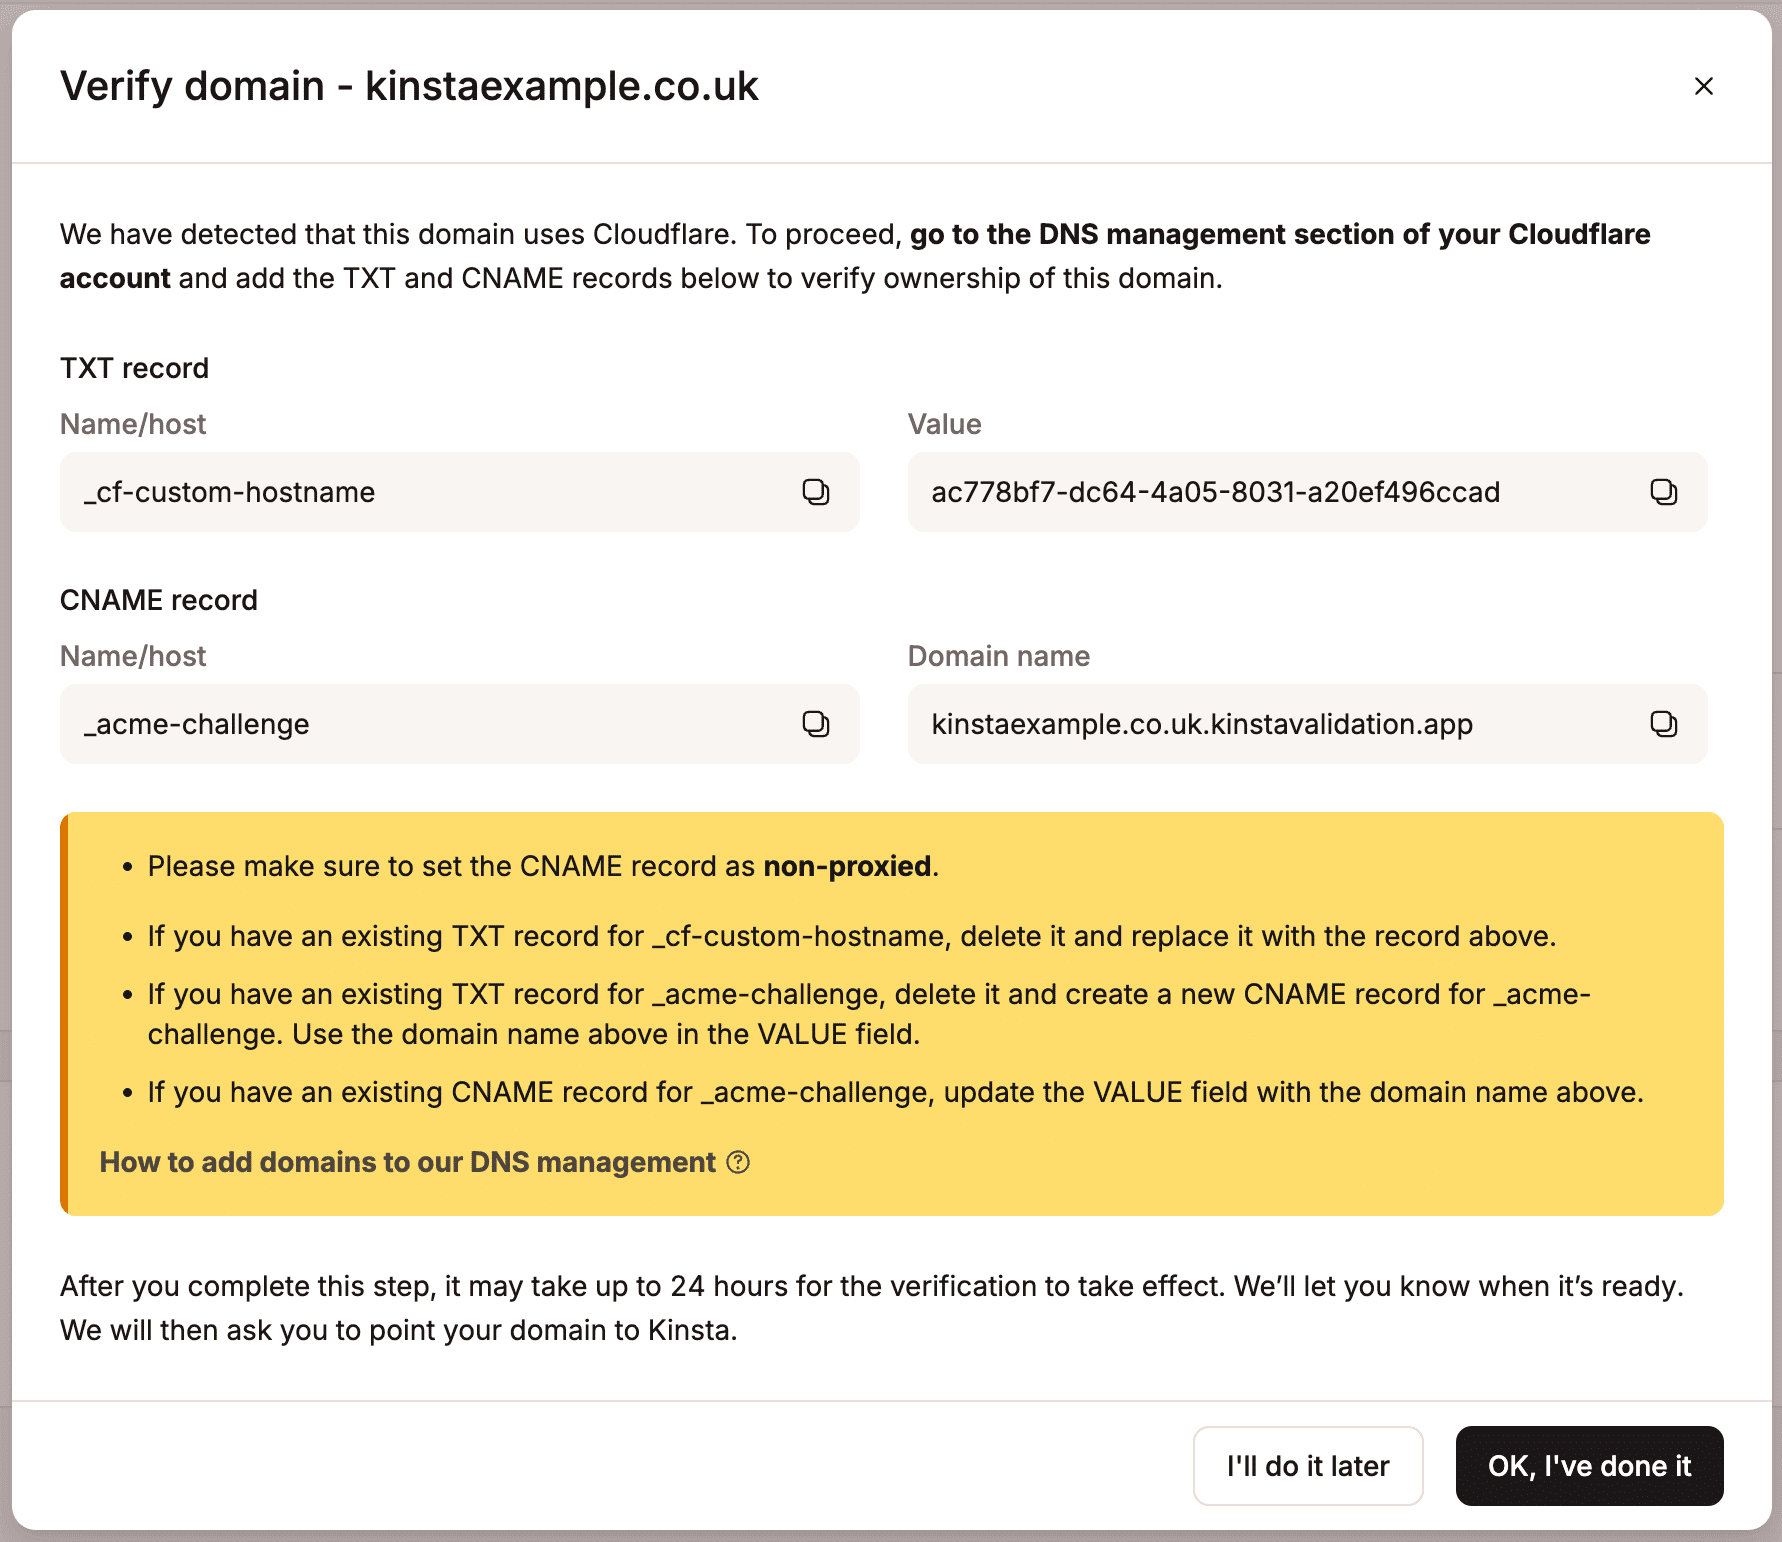Click the OK, I've done it button
1782x1542 pixels.
[x=1589, y=1465]
